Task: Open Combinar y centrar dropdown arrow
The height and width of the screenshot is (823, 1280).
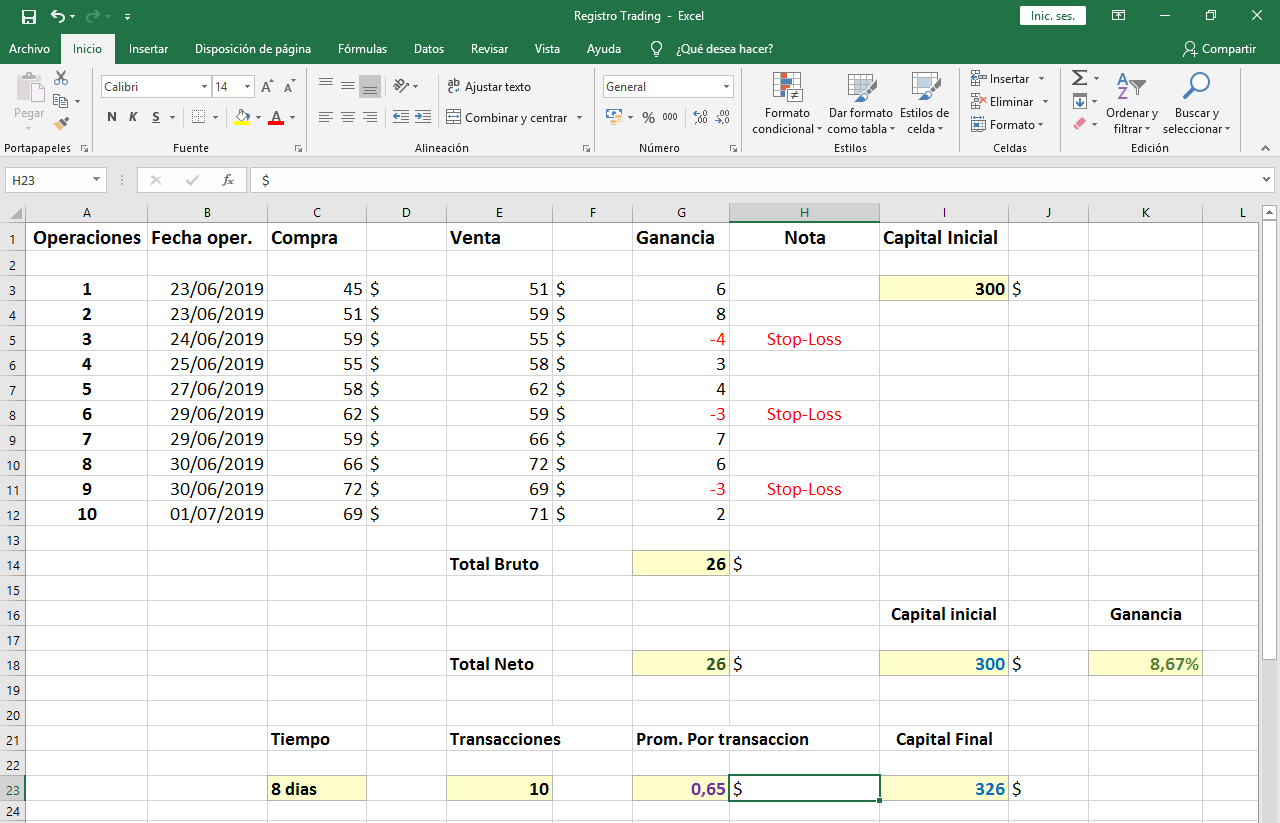Action: 579,117
